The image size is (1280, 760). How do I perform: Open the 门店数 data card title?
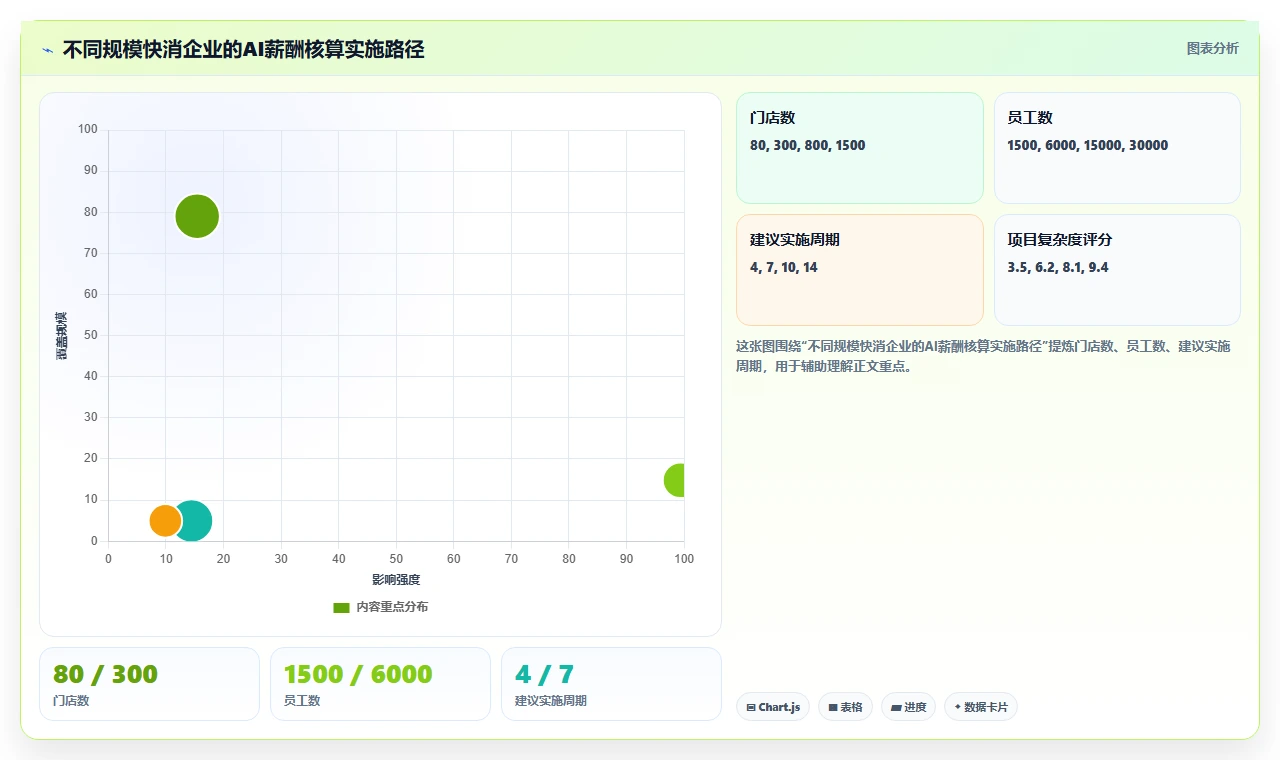(x=772, y=118)
